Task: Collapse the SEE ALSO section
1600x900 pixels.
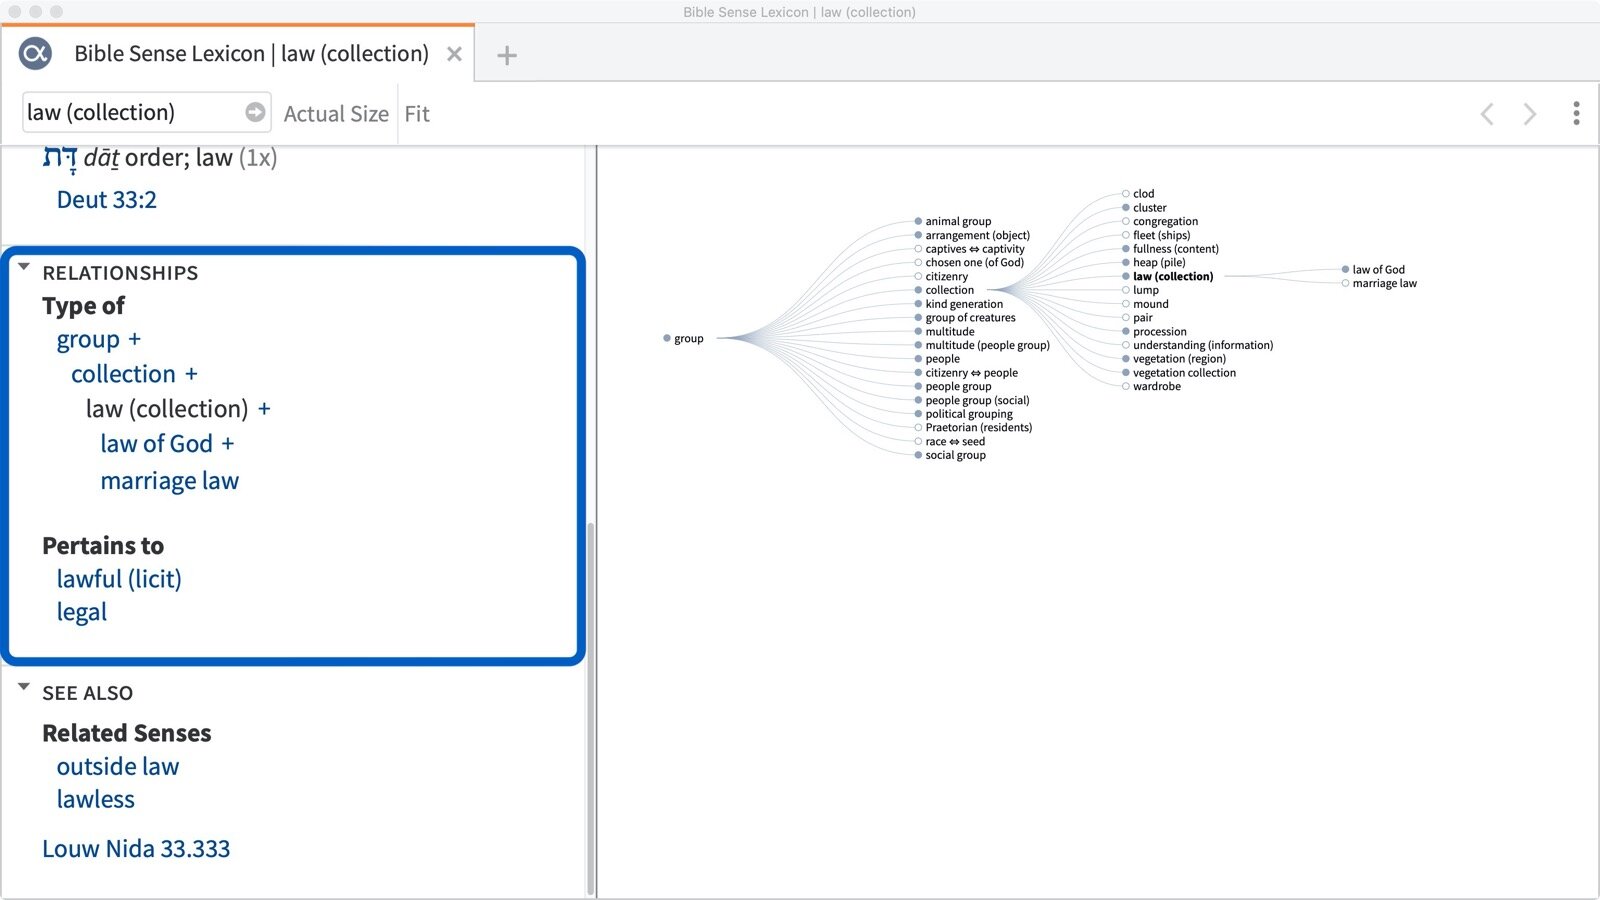Action: pos(24,687)
